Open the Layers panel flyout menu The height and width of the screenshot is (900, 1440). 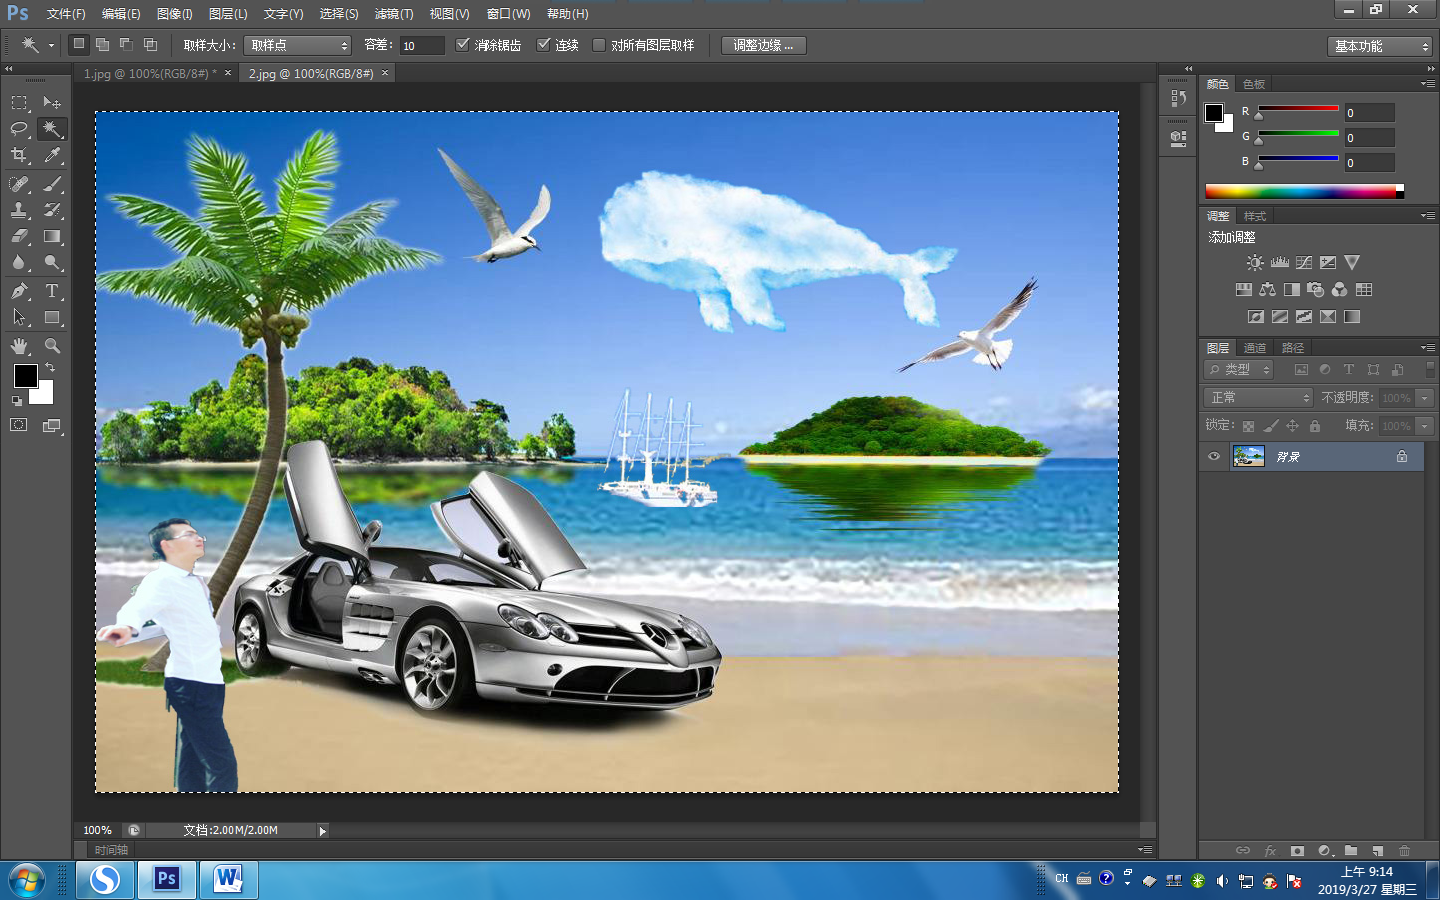[1428, 347]
